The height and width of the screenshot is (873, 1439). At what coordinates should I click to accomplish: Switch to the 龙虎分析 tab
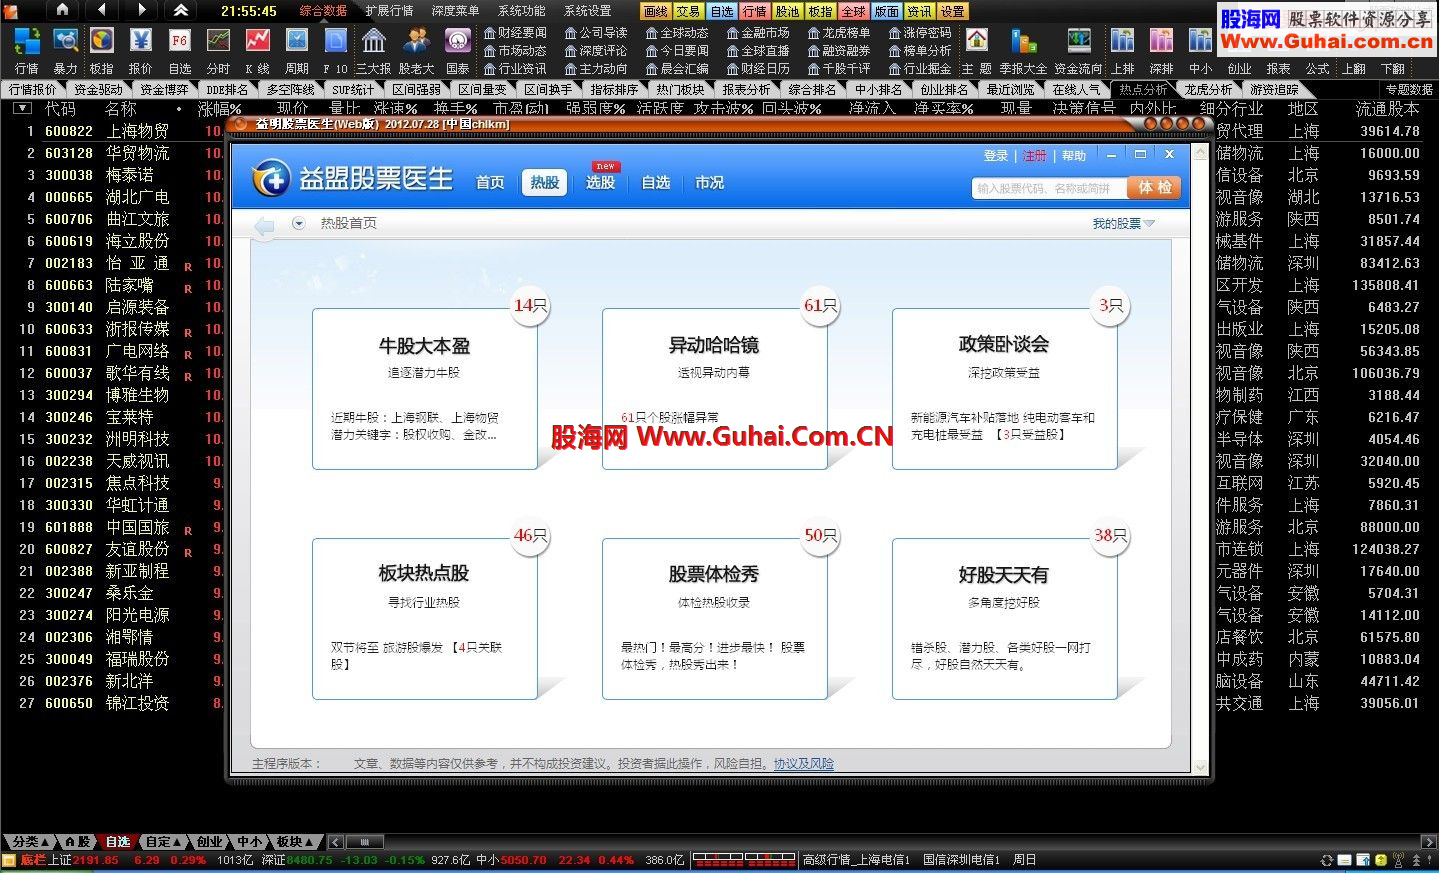pyautogui.click(x=1209, y=89)
